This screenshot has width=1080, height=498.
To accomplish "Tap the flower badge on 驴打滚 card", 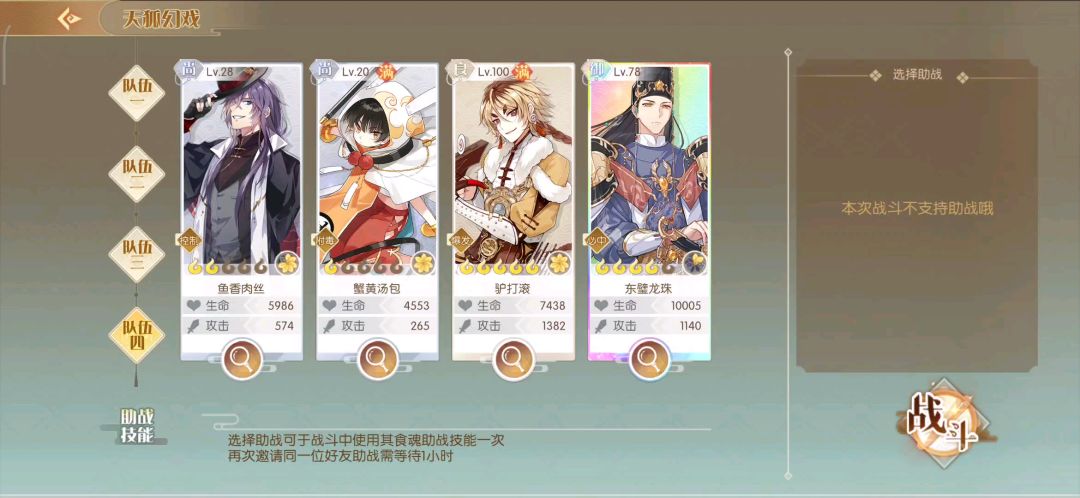I will tap(559, 262).
